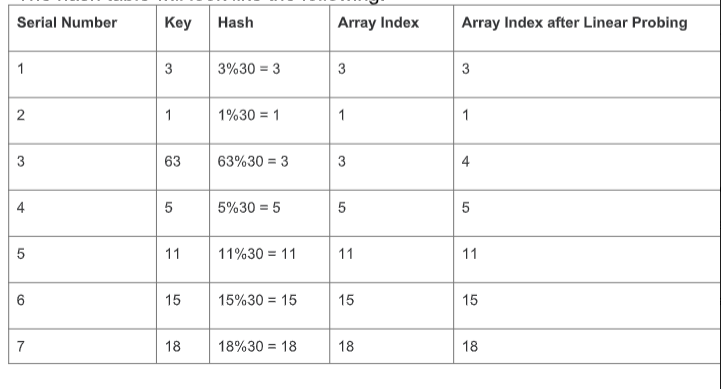Click serial number 5 in the first column

click(x=21, y=254)
